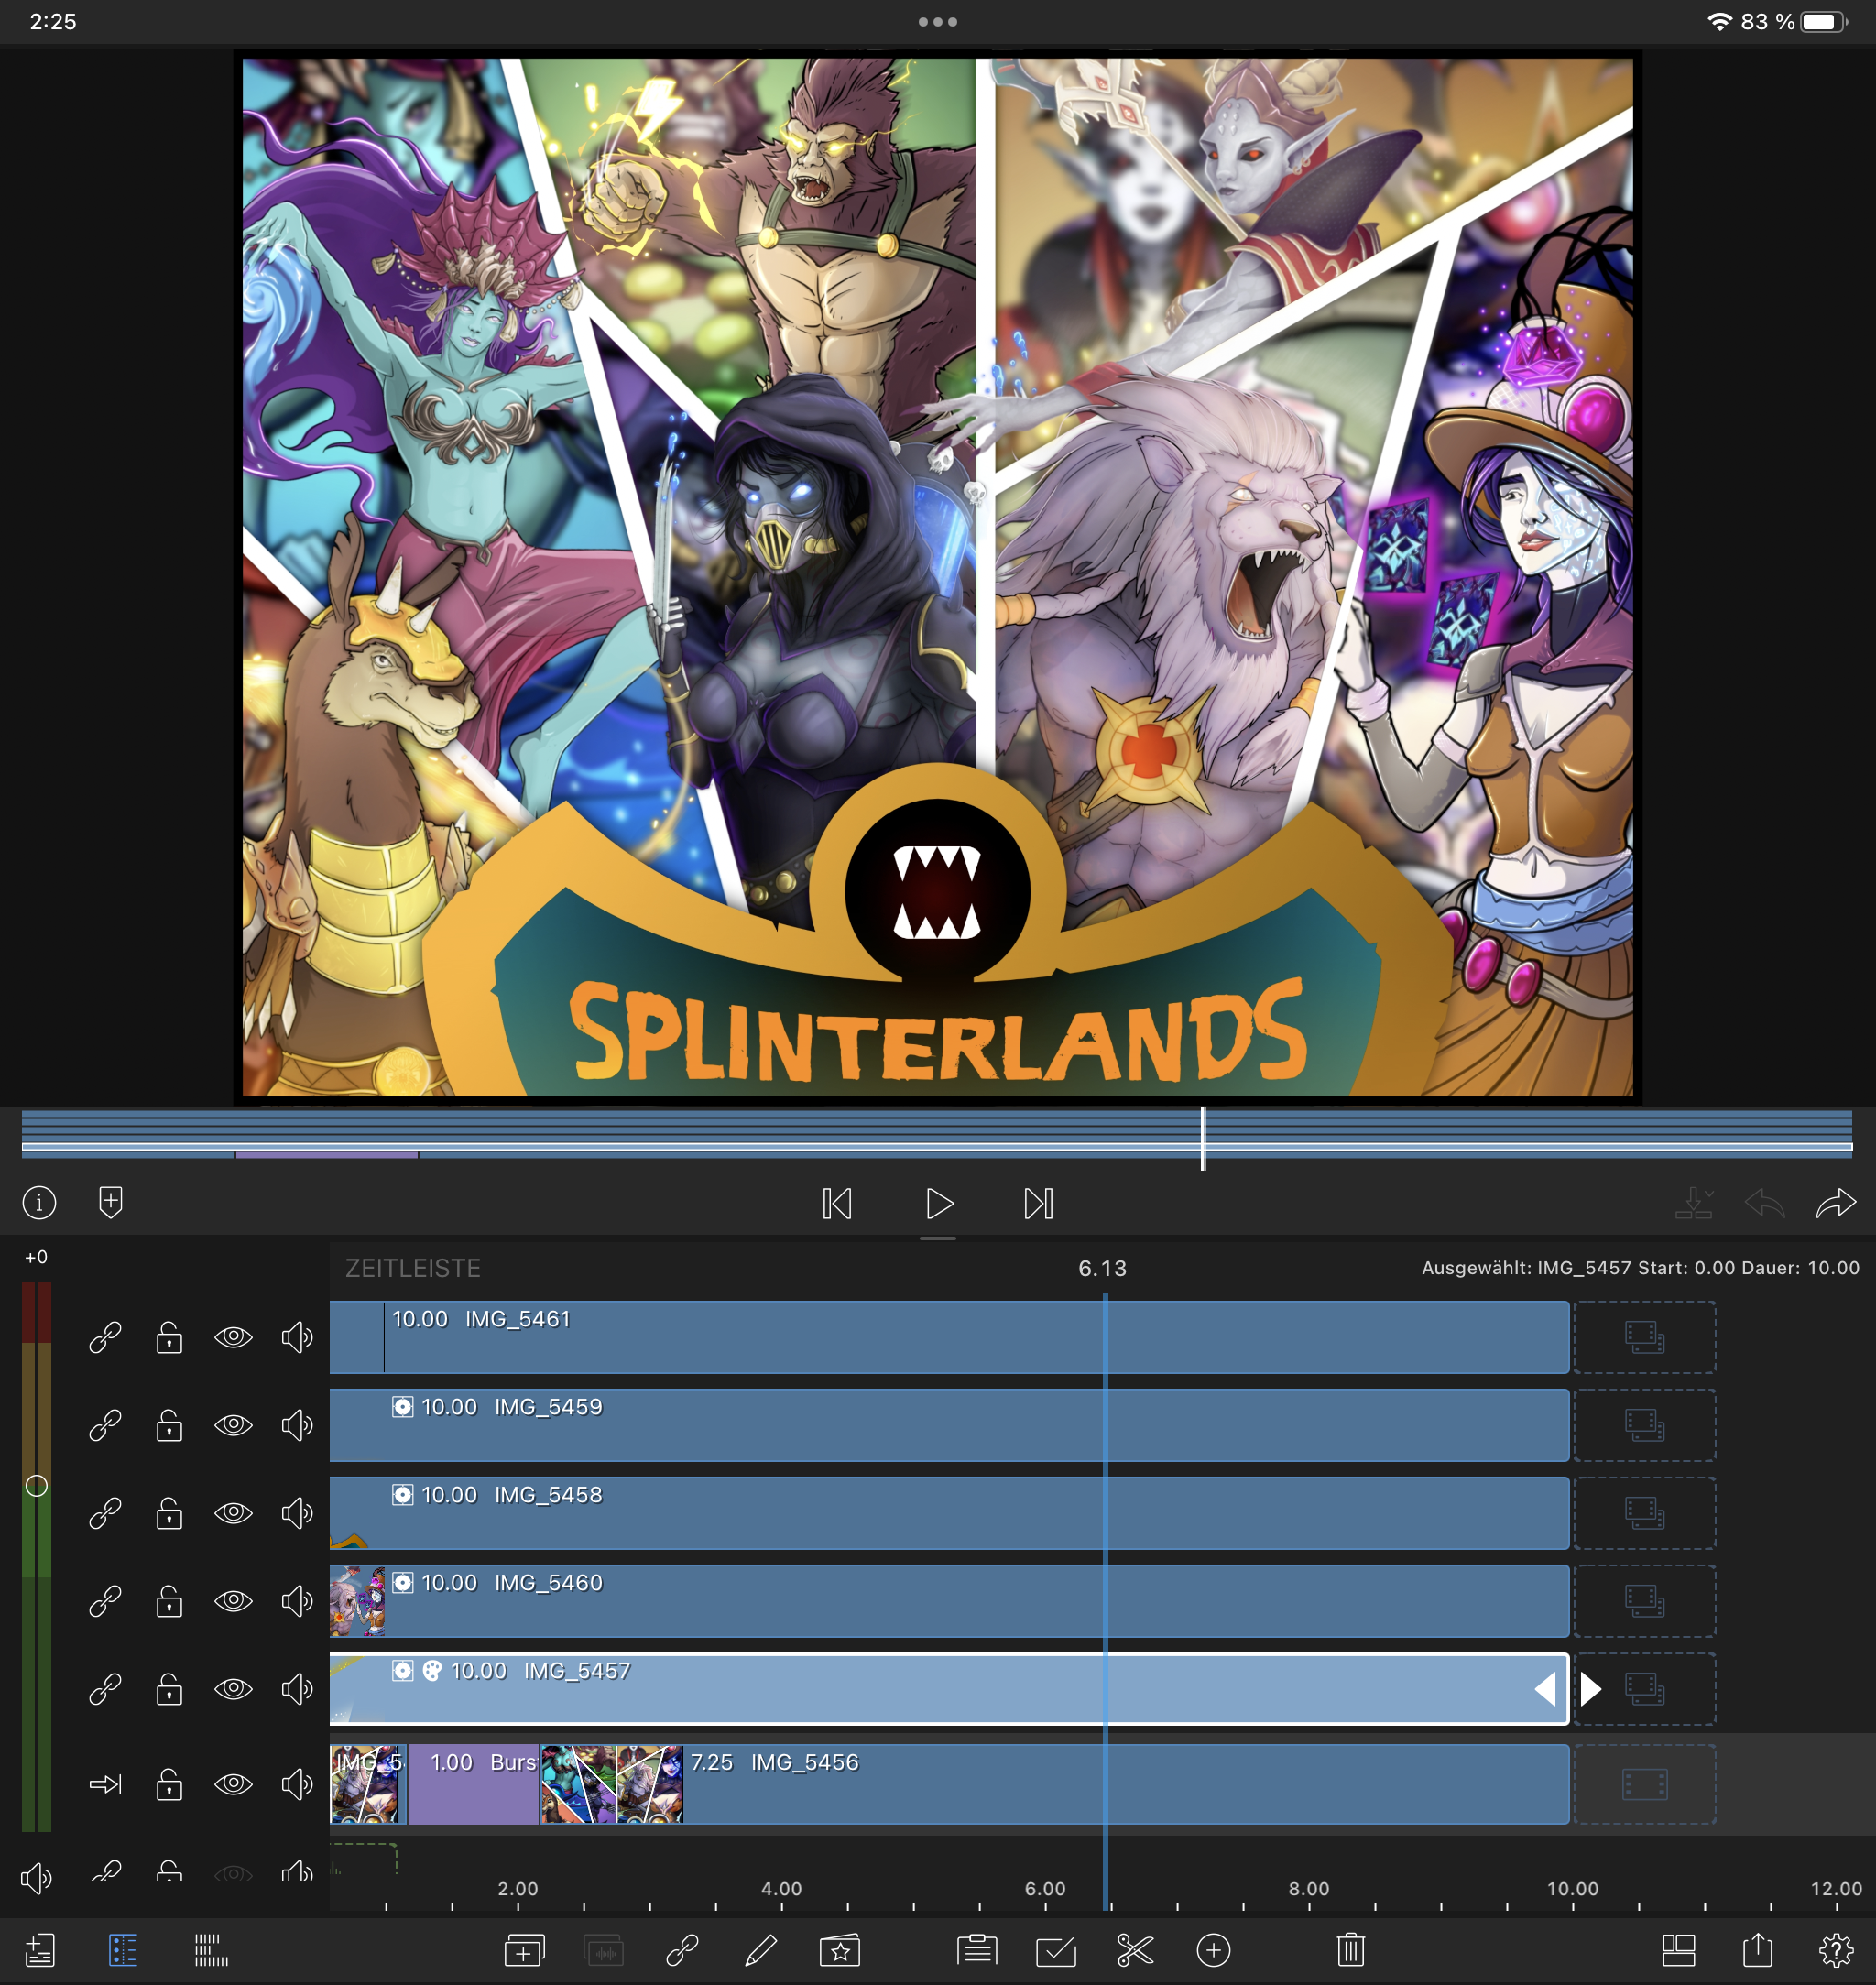
Task: Click the detach audio icon
Action: 603,1949
